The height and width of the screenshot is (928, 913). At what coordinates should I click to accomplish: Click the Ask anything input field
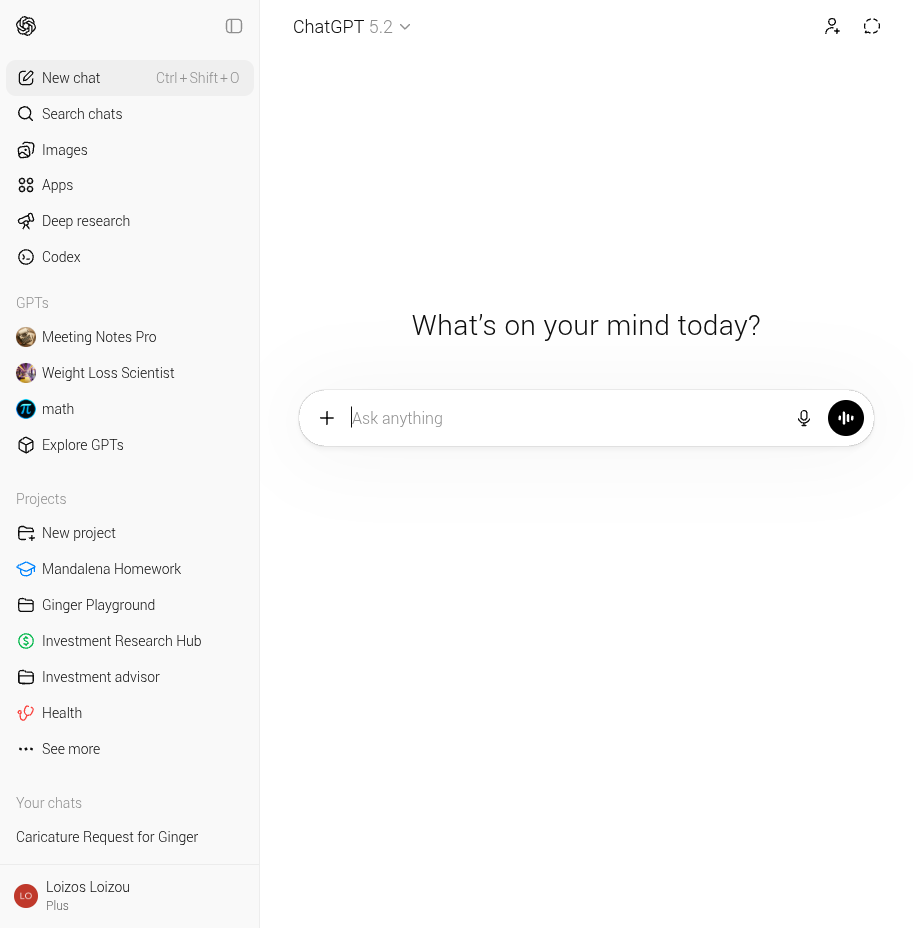[560, 418]
